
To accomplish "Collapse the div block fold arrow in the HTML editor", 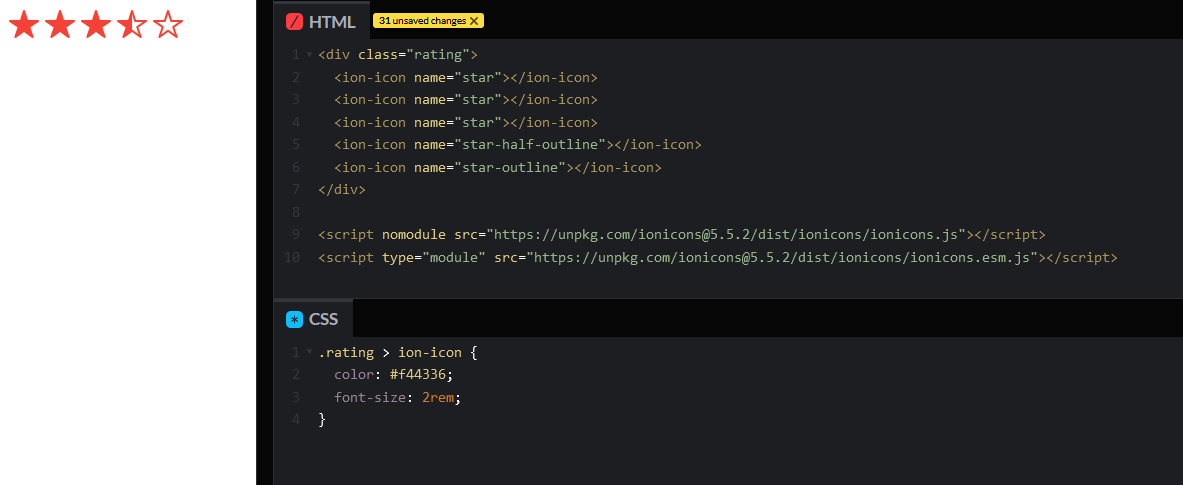I will pyautogui.click(x=309, y=55).
